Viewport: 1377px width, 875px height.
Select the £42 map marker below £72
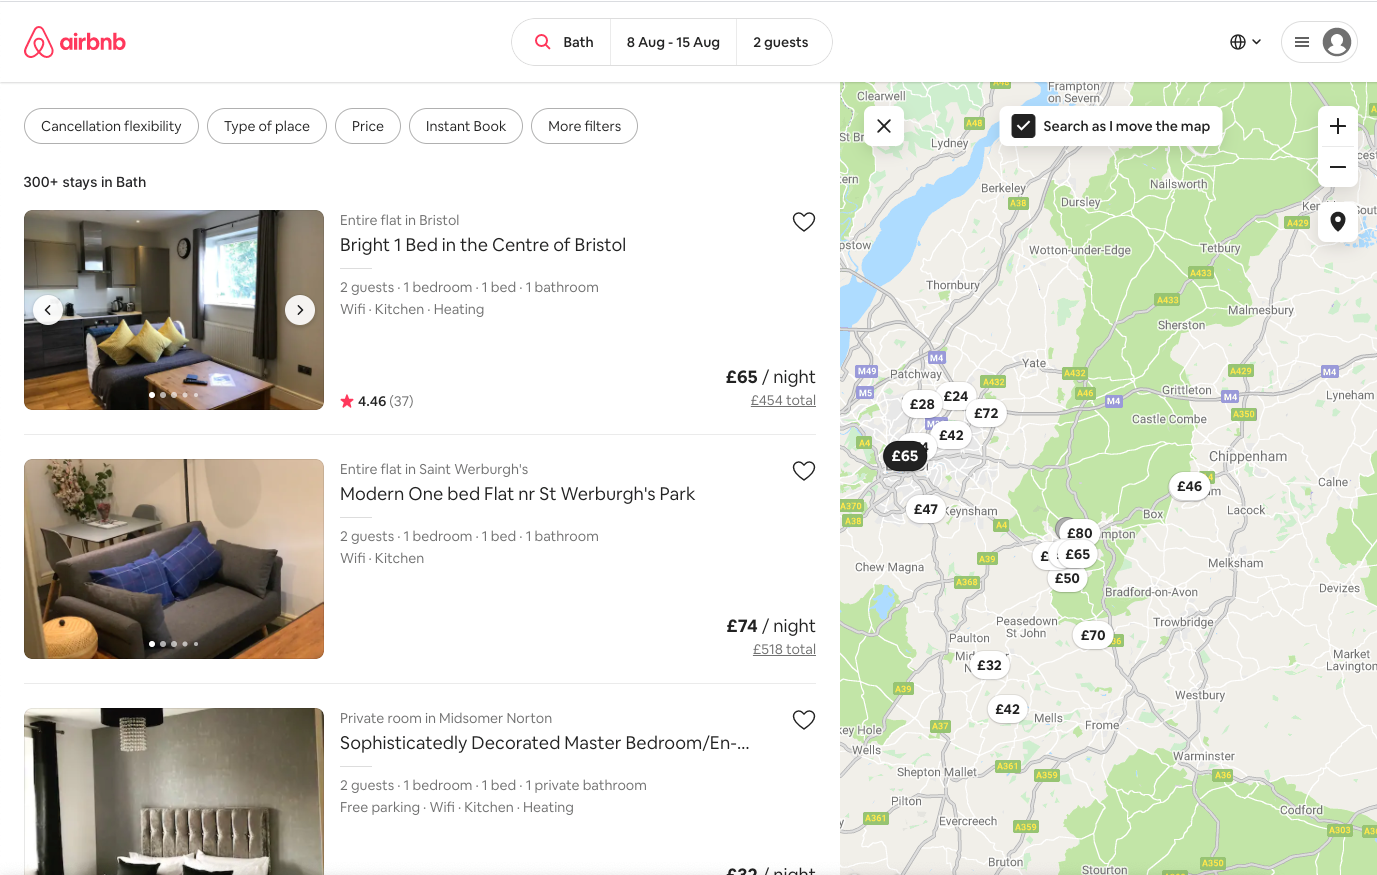tap(951, 435)
